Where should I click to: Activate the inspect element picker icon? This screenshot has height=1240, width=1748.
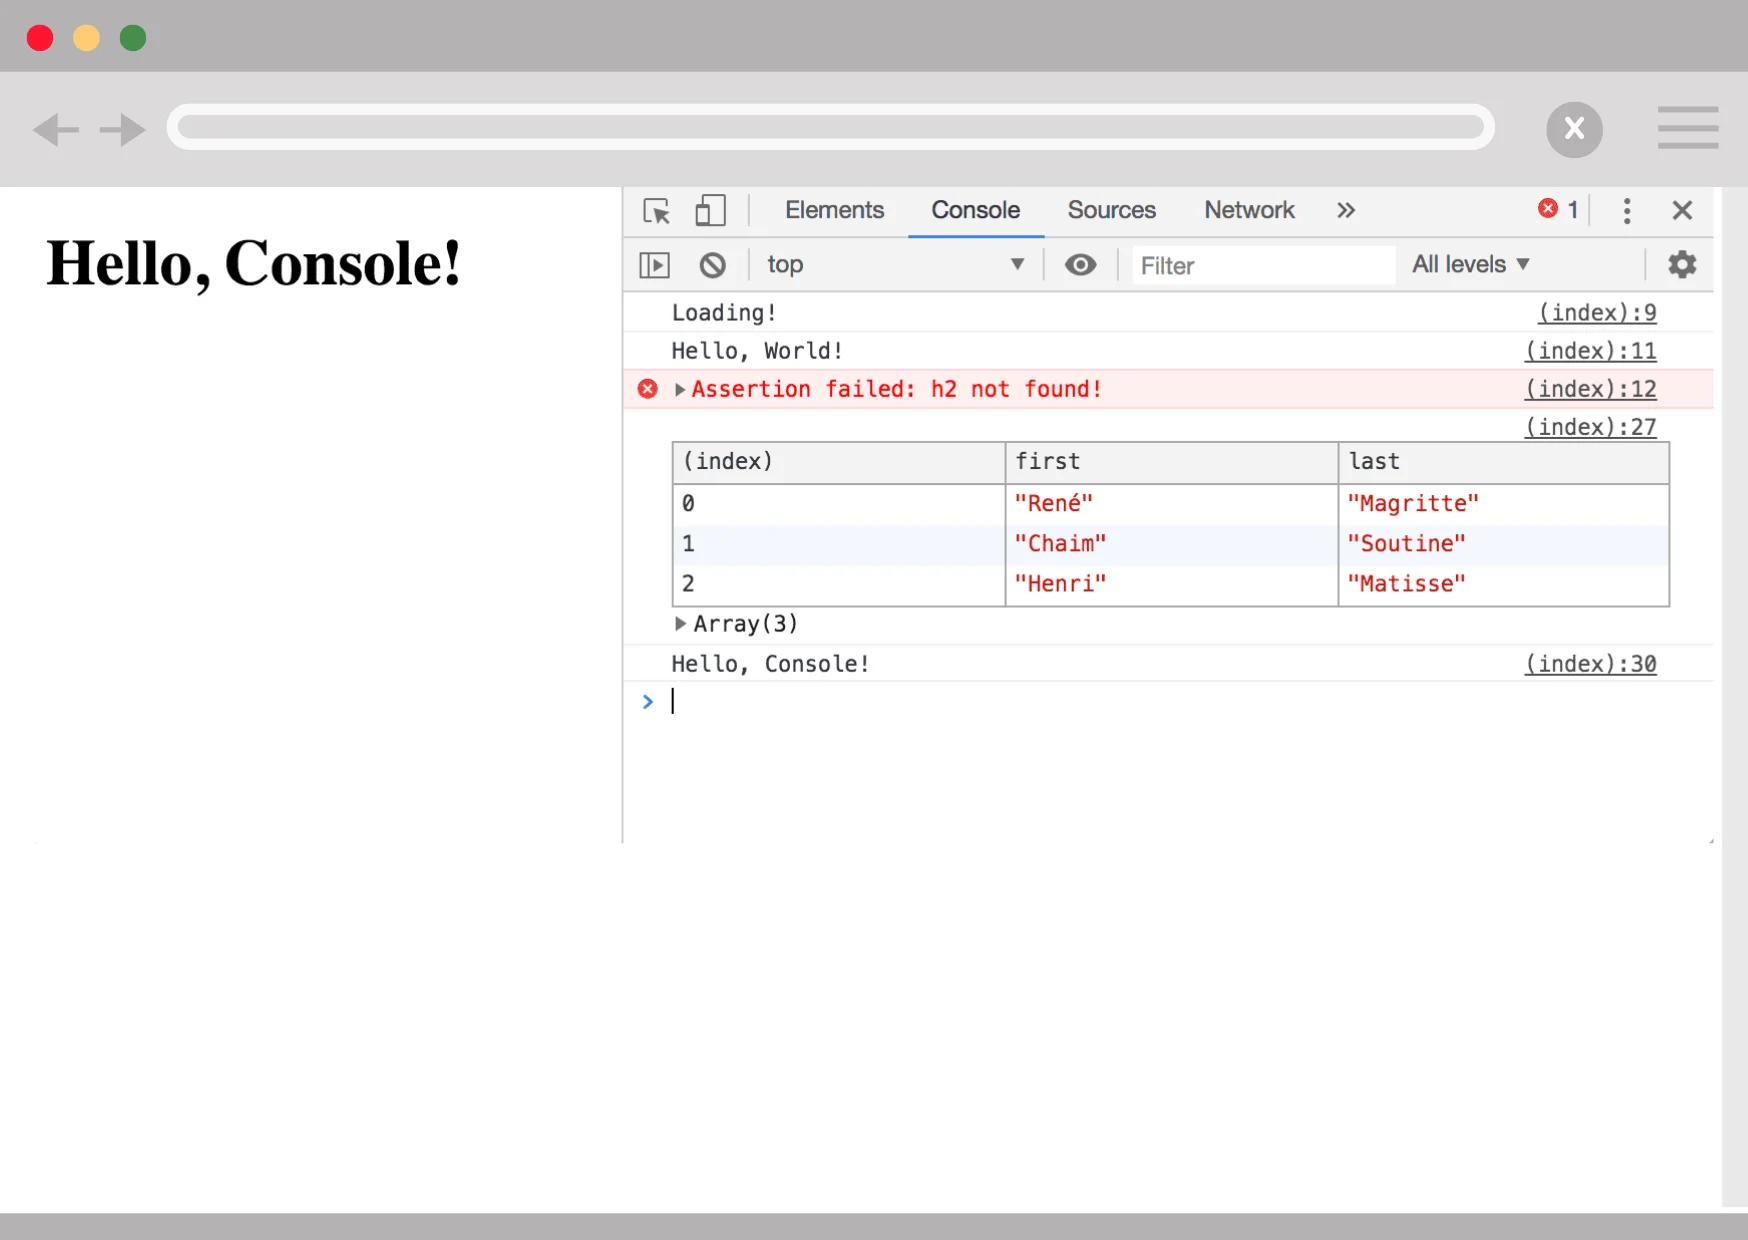656,211
